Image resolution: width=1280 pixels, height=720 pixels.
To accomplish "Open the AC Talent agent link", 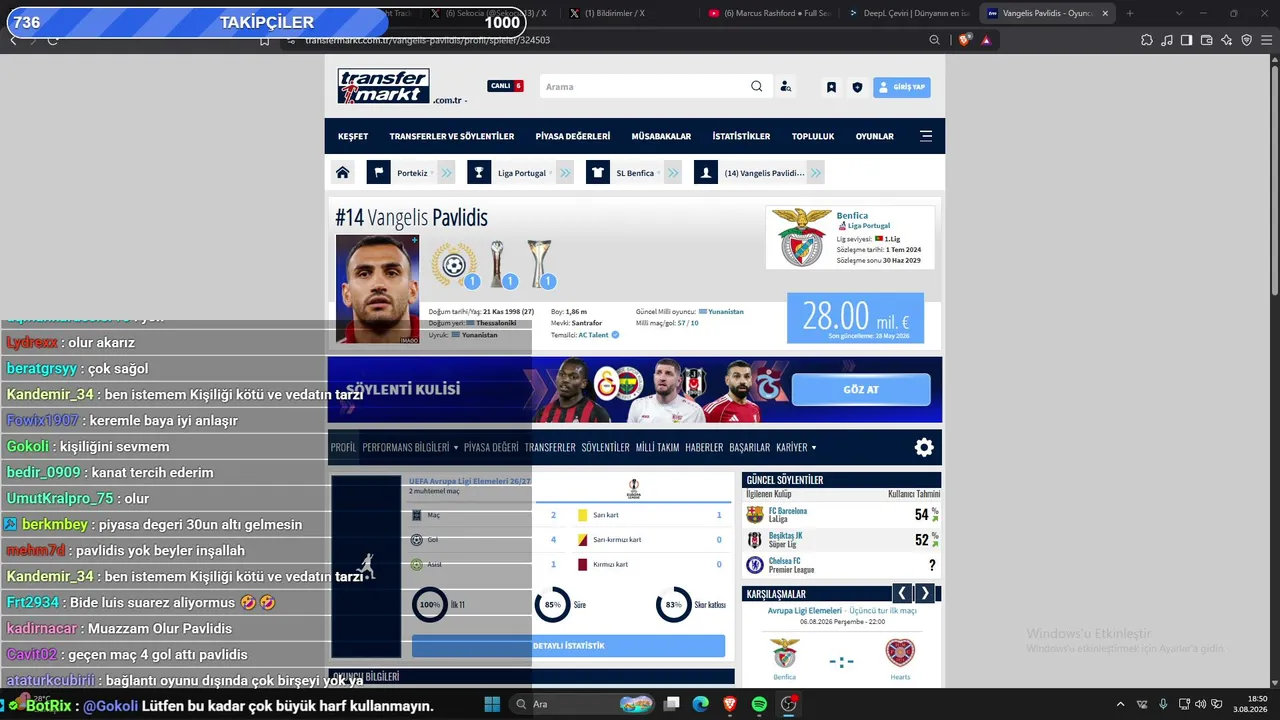I will click(593, 335).
